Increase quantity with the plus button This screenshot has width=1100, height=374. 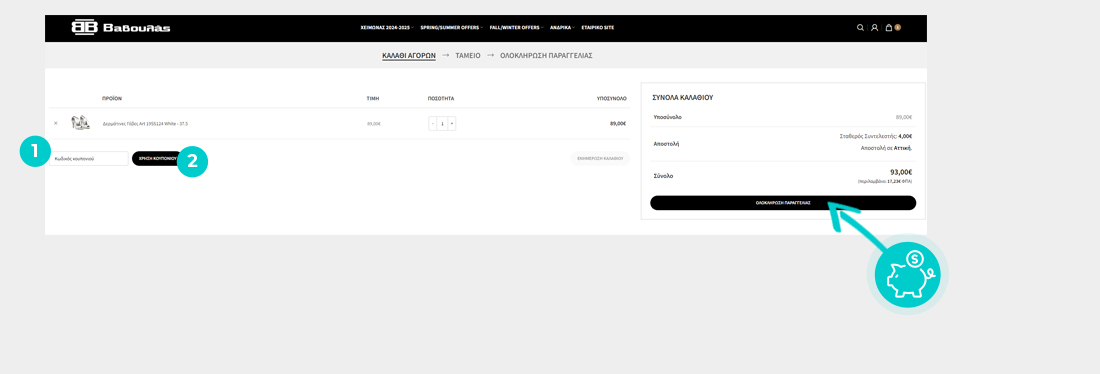point(452,123)
